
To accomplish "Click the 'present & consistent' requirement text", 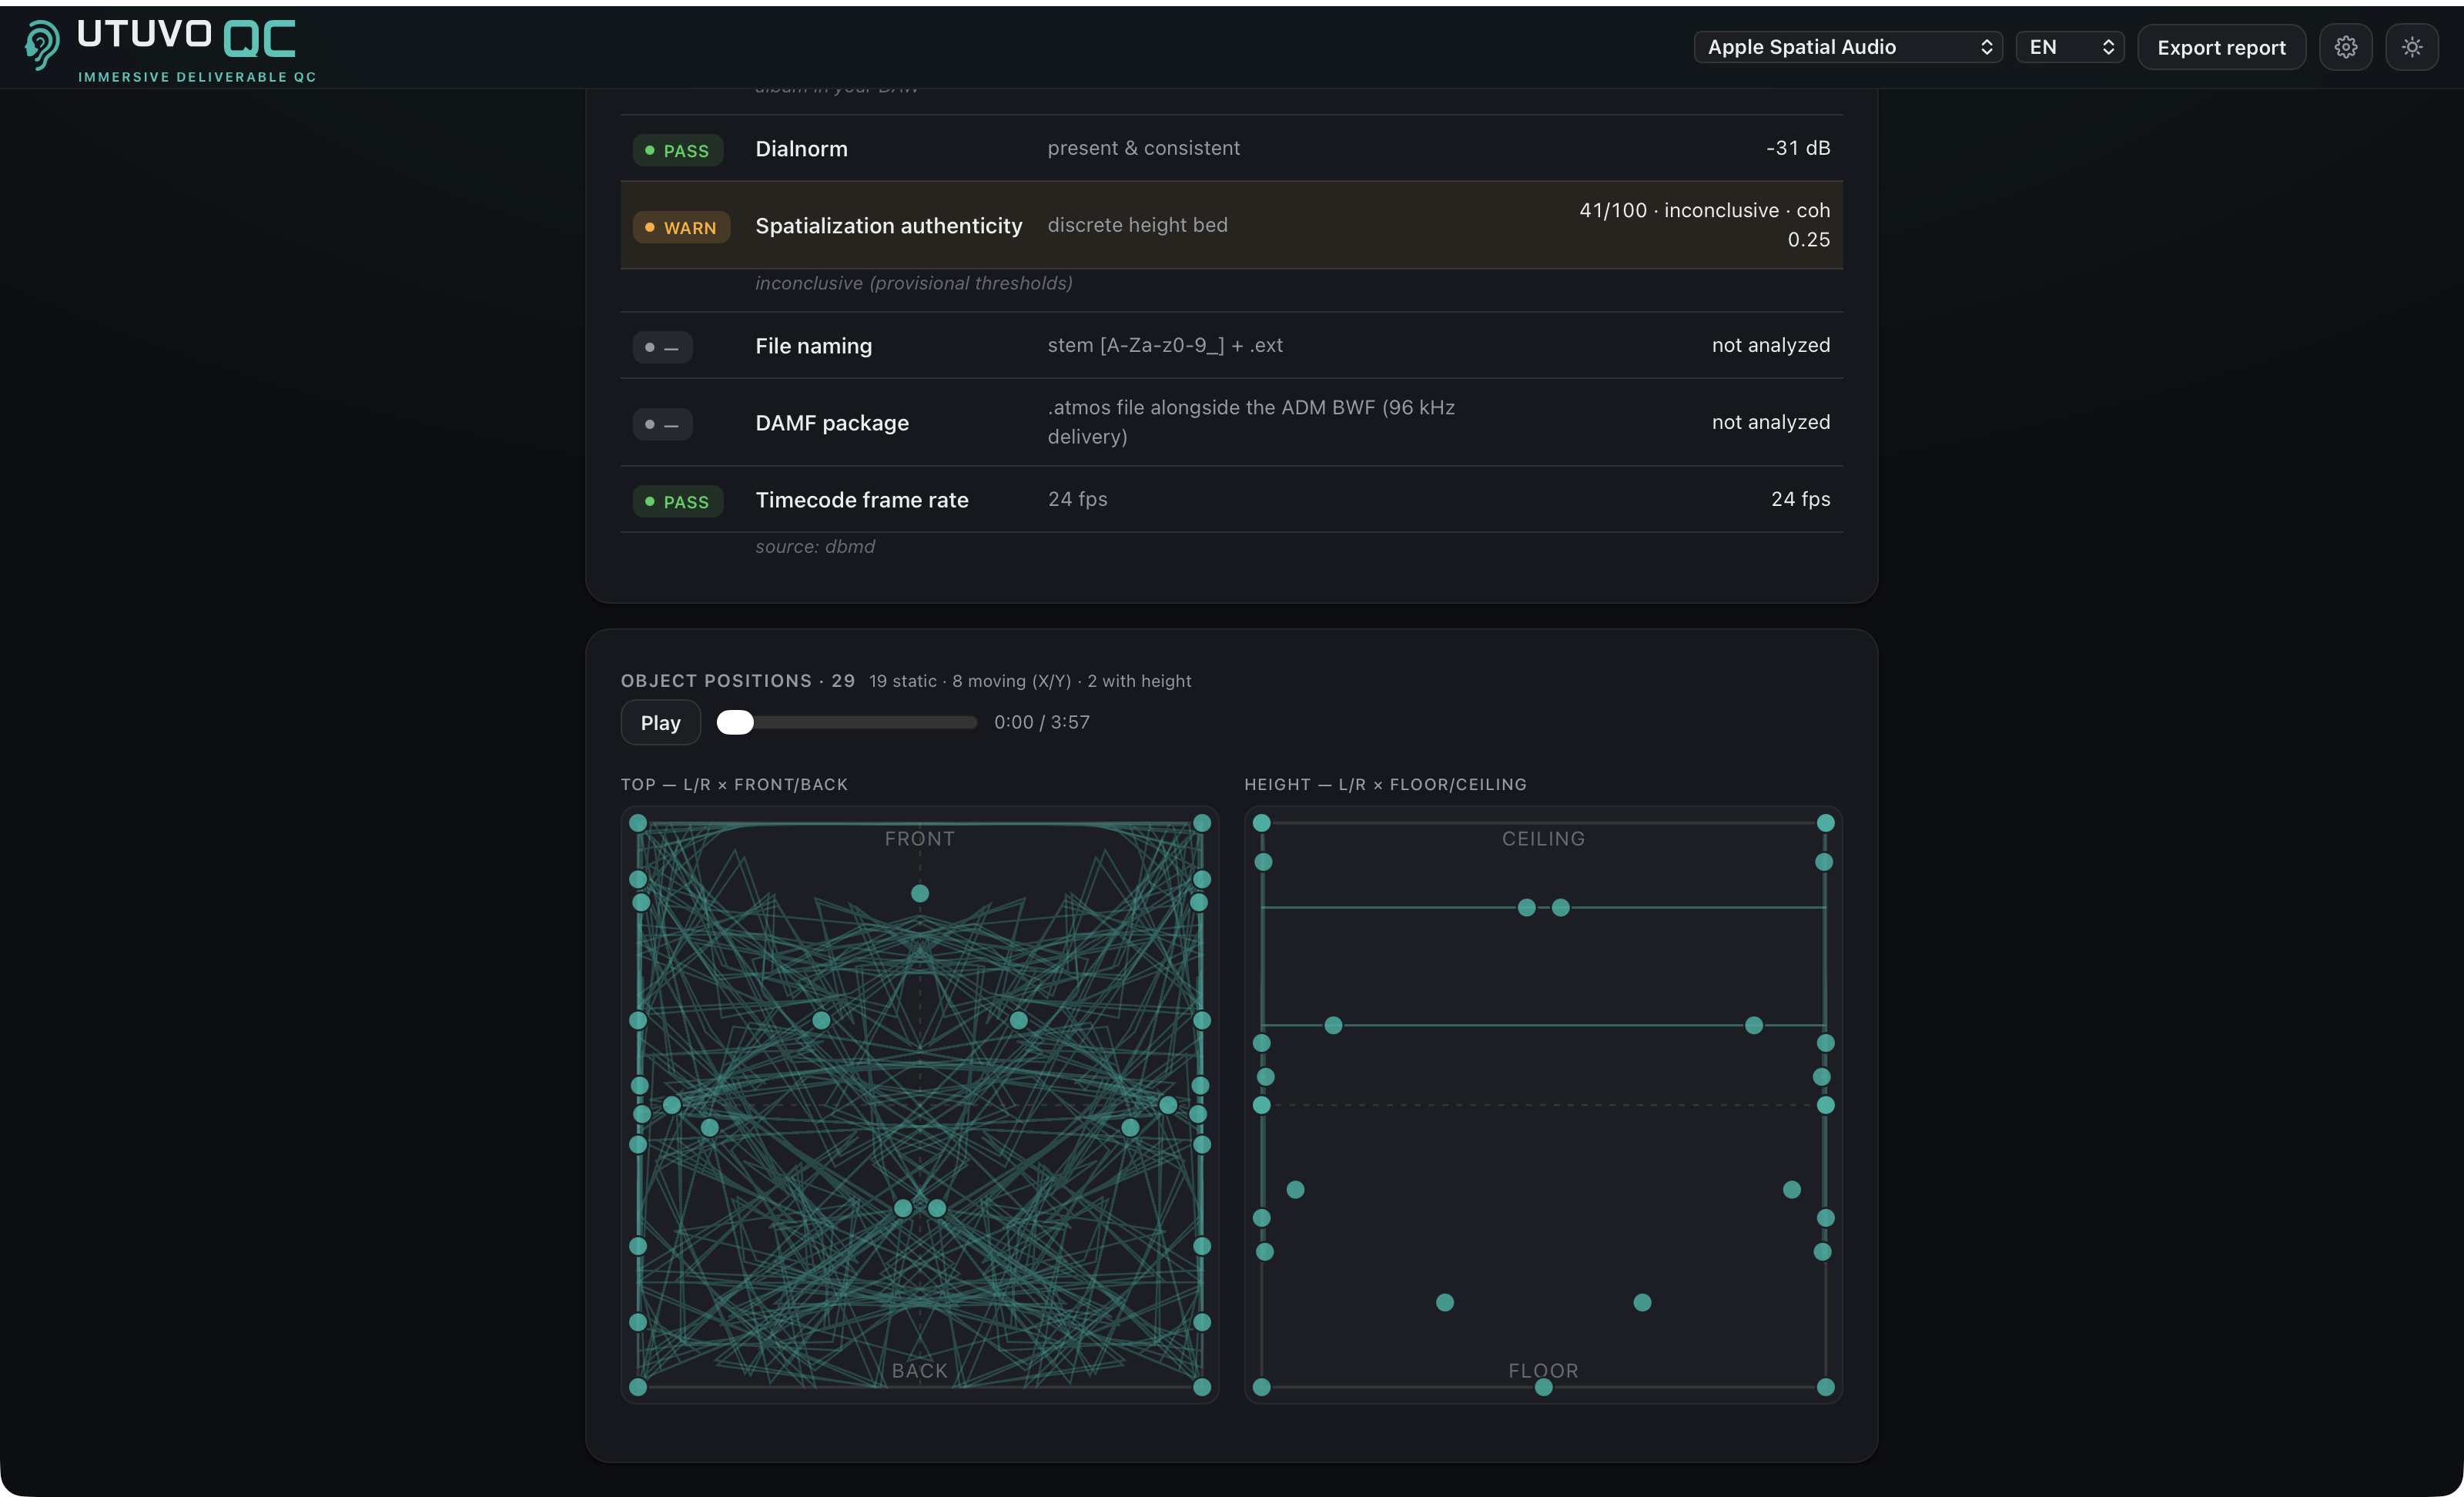I will click(x=1143, y=148).
